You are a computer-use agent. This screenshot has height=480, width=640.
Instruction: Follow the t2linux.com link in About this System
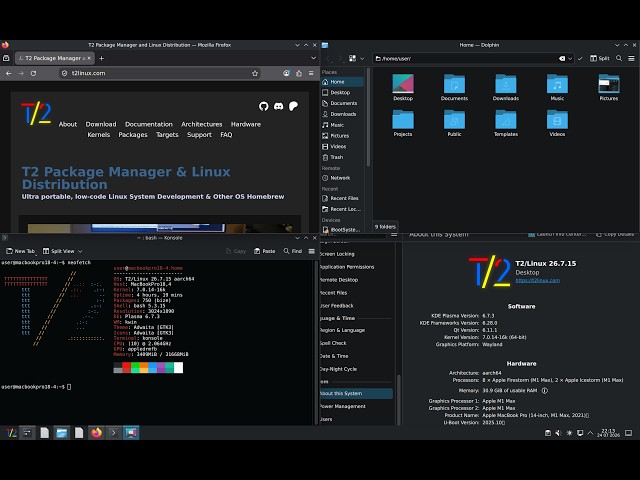pyautogui.click(x=538, y=280)
